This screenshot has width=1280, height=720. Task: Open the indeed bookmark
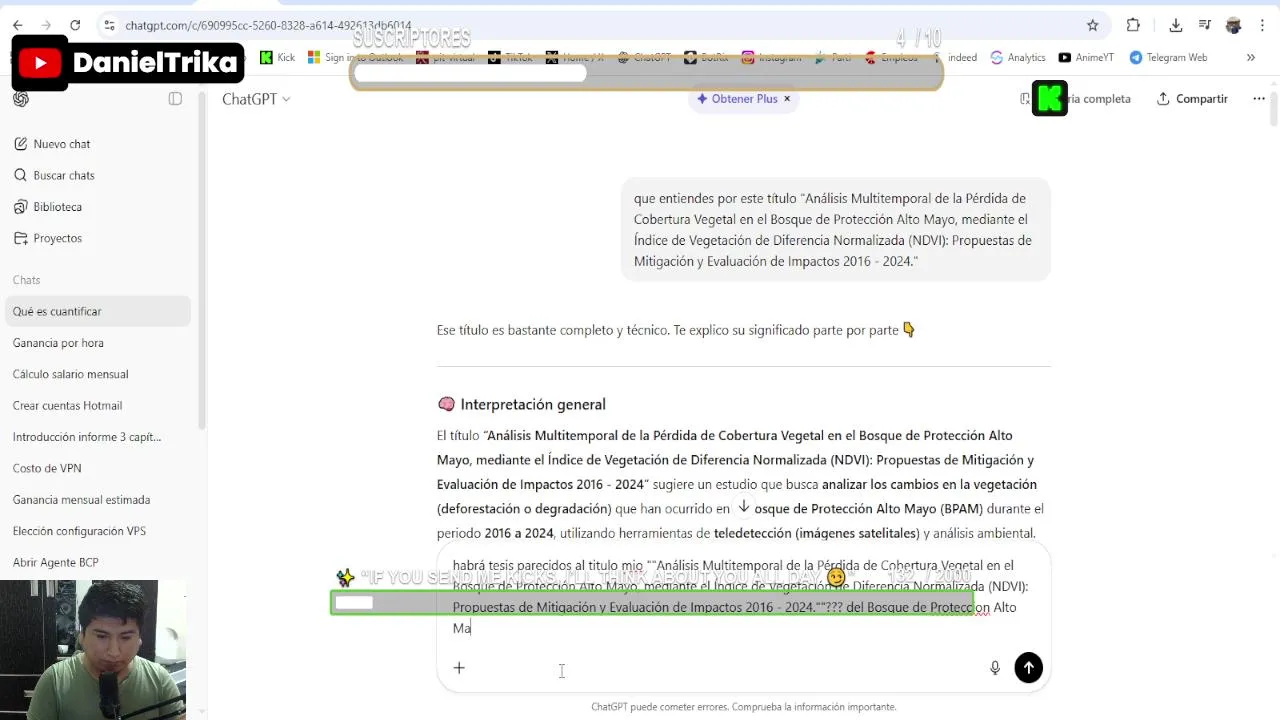(962, 57)
